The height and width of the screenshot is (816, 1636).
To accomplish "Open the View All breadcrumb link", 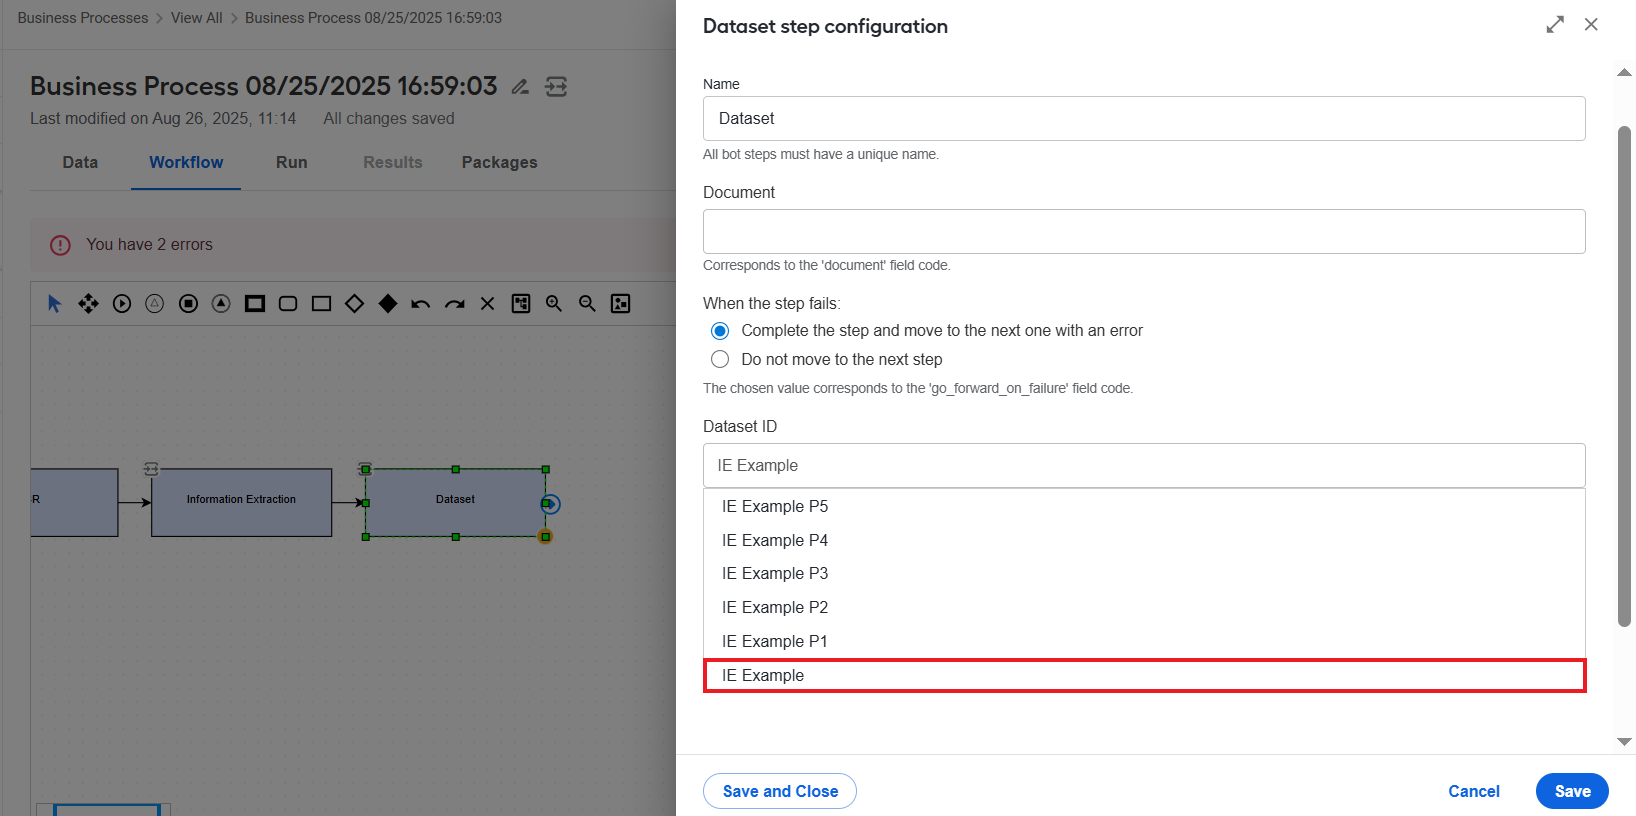I will click(x=197, y=18).
